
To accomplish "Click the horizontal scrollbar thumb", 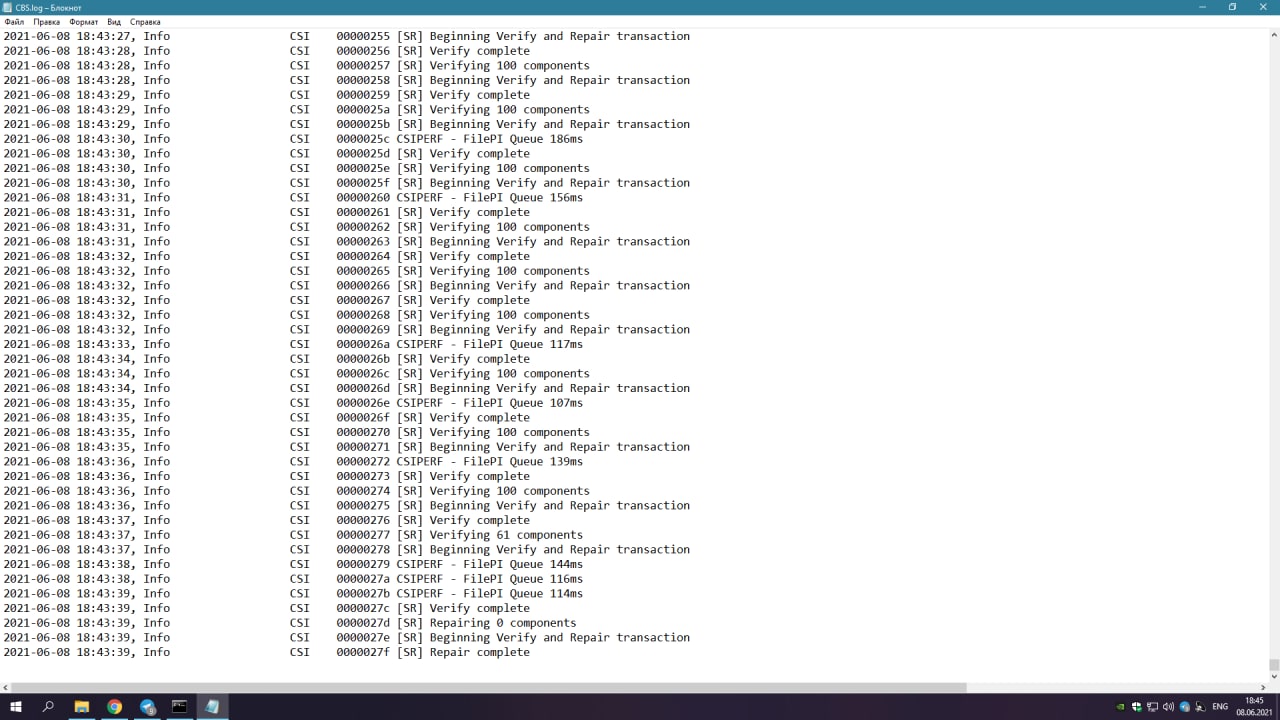I will [x=489, y=688].
